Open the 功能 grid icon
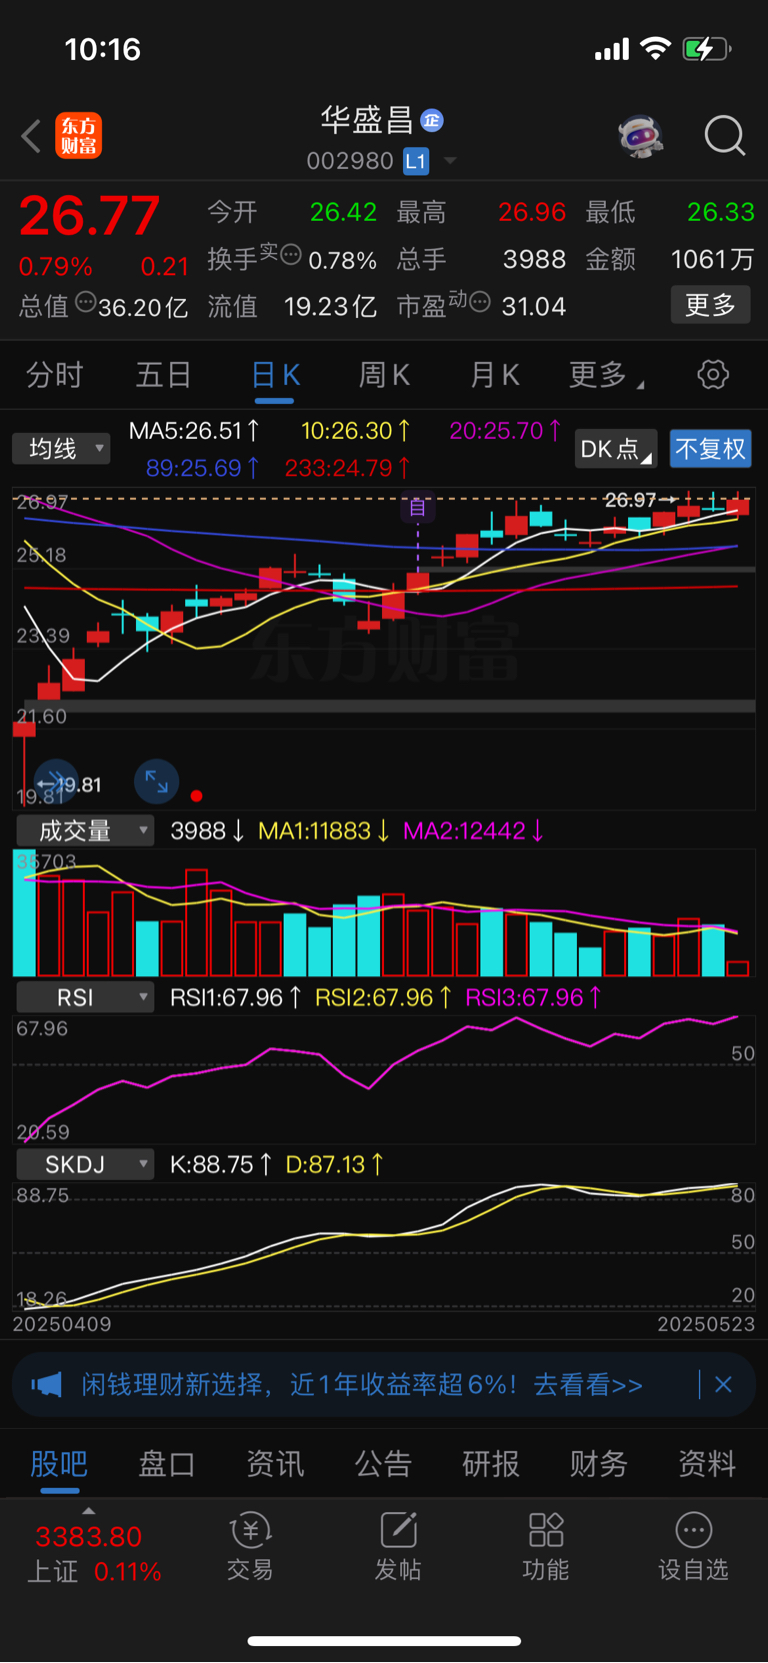The height and width of the screenshot is (1663, 768). [x=546, y=1531]
